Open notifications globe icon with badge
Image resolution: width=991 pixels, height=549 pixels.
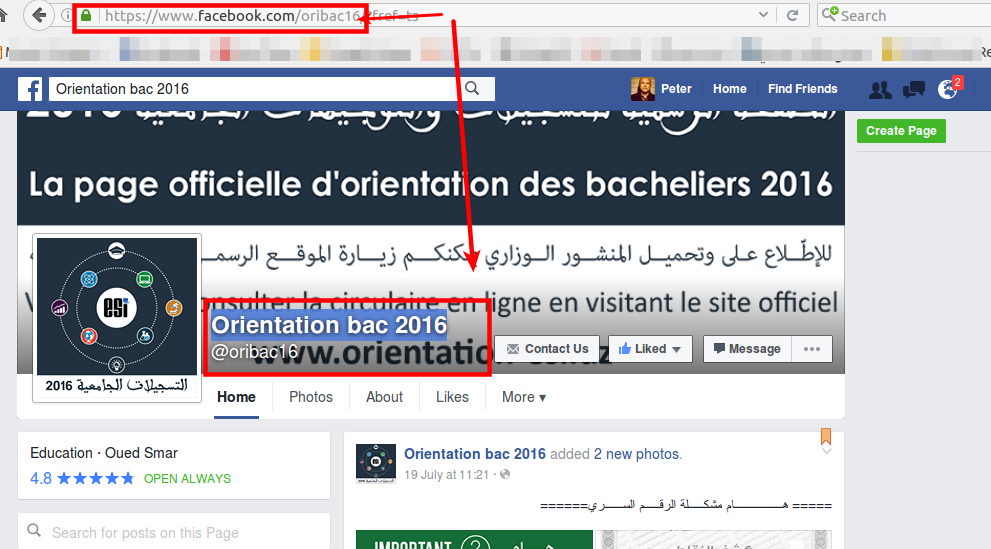click(948, 89)
